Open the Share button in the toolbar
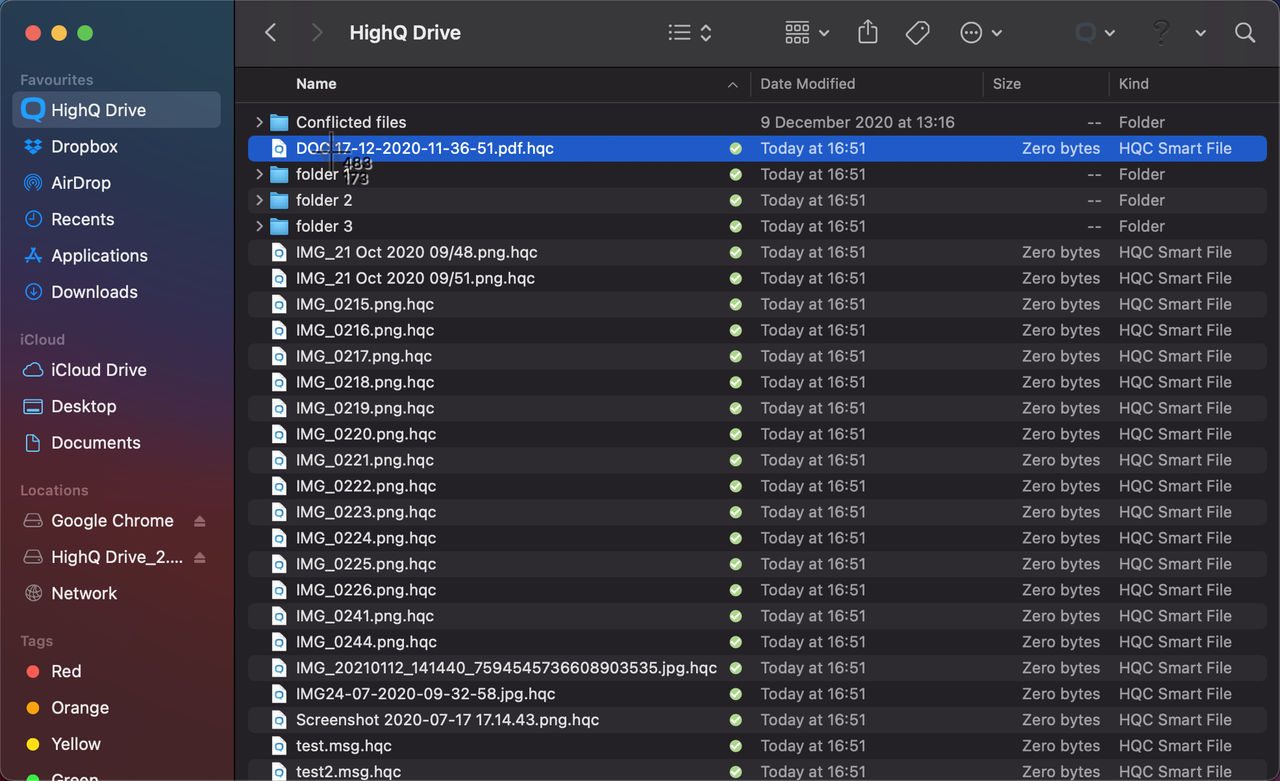This screenshot has height=781, width=1280. (x=868, y=32)
